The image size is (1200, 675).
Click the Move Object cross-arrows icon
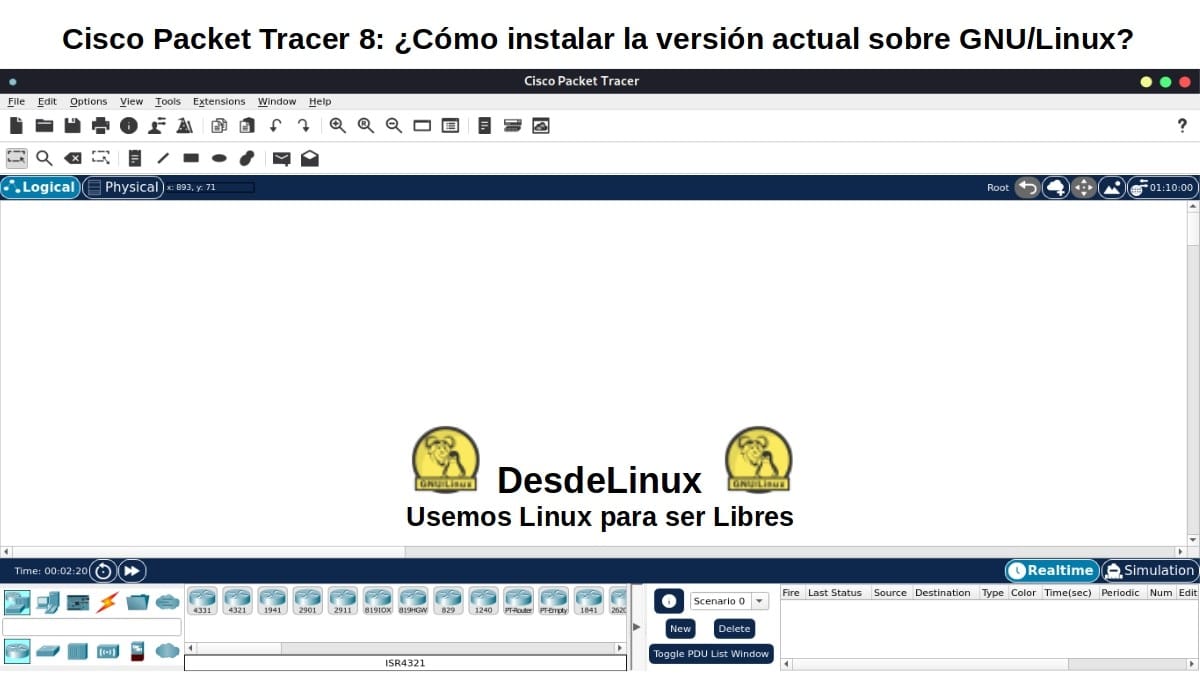1084,187
